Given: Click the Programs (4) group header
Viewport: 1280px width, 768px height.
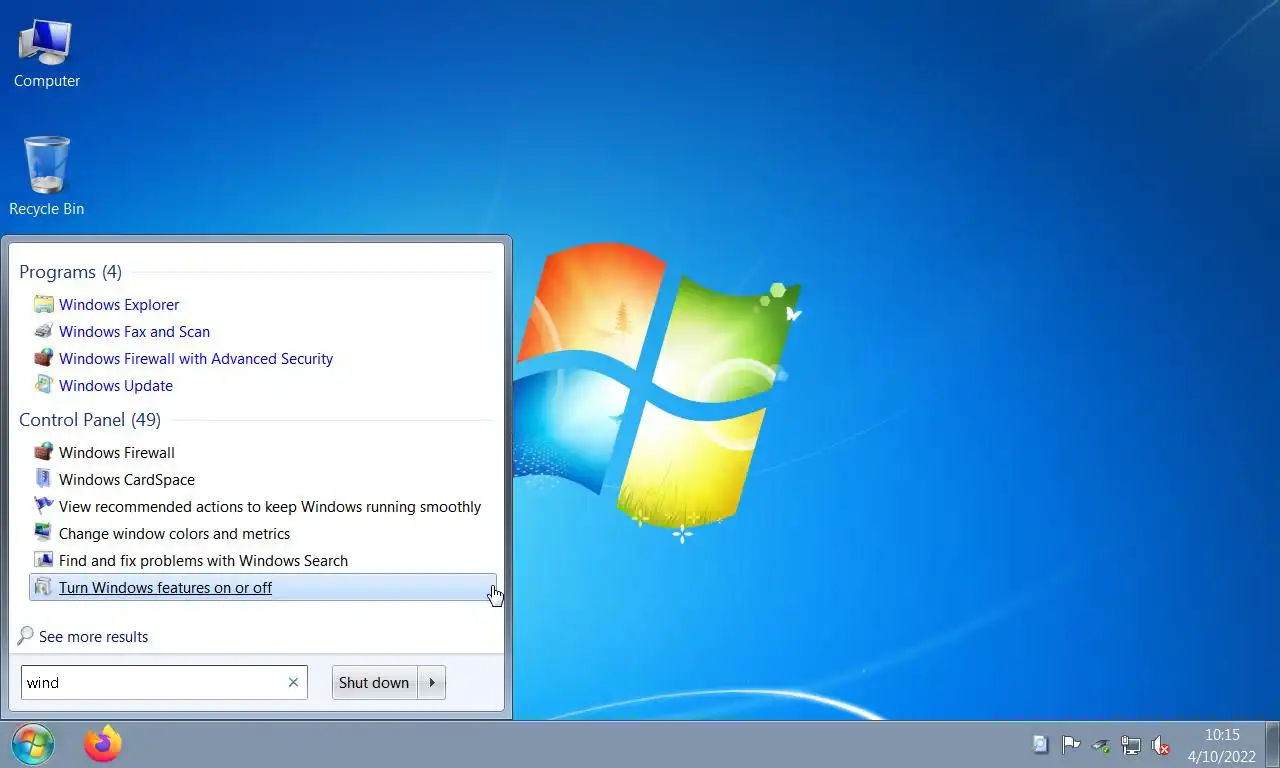Looking at the screenshot, I should 71,272.
